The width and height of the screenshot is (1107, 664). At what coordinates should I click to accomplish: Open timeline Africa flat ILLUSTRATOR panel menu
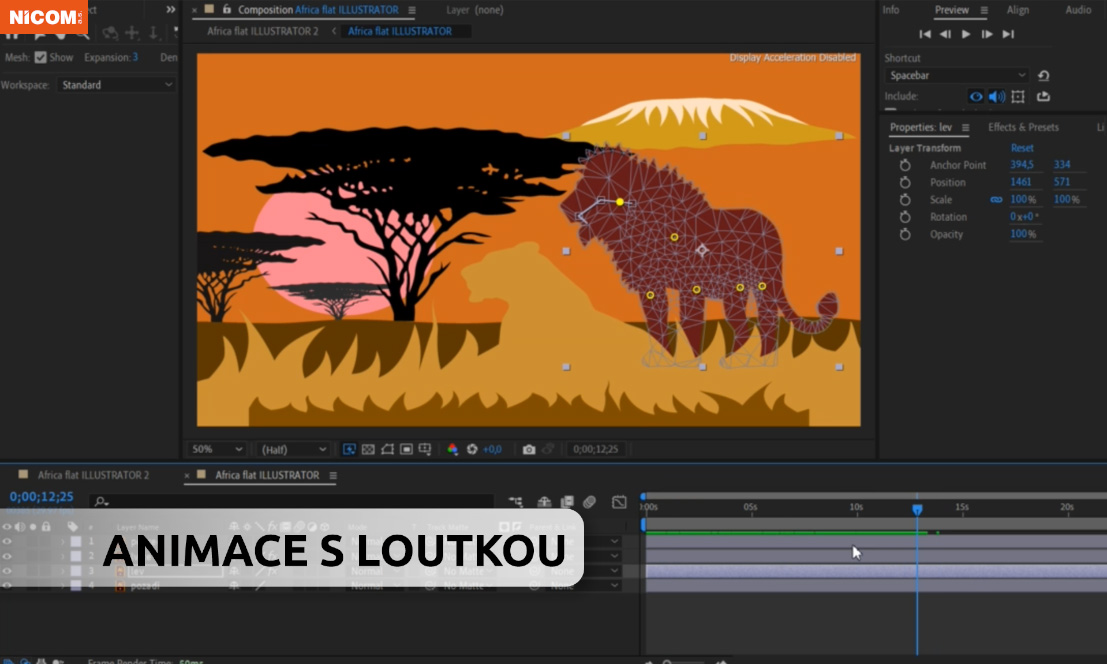pyautogui.click(x=333, y=476)
